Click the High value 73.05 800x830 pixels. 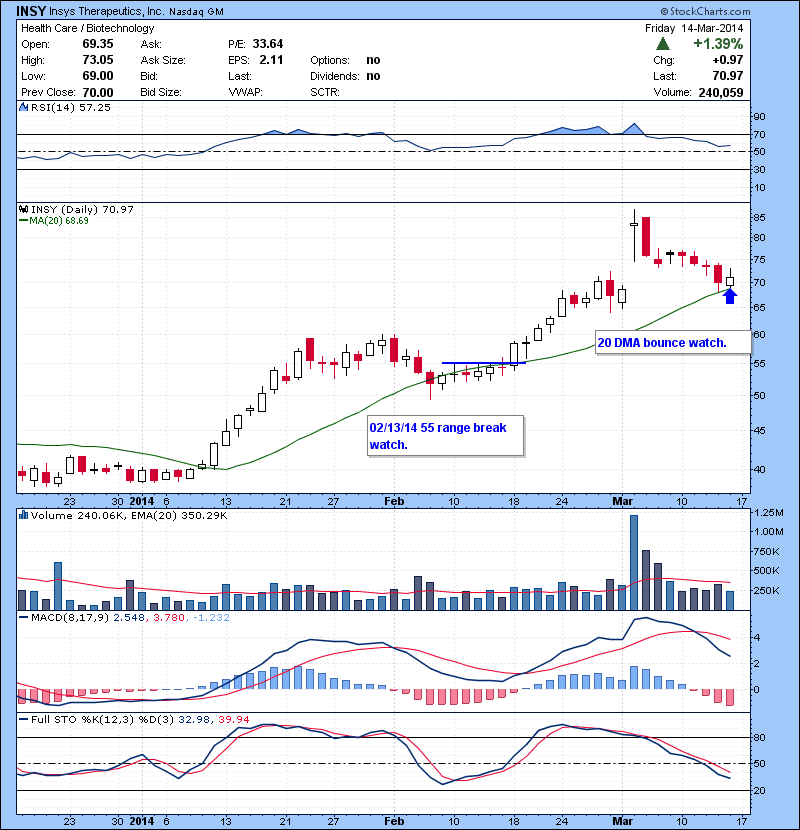coord(98,60)
